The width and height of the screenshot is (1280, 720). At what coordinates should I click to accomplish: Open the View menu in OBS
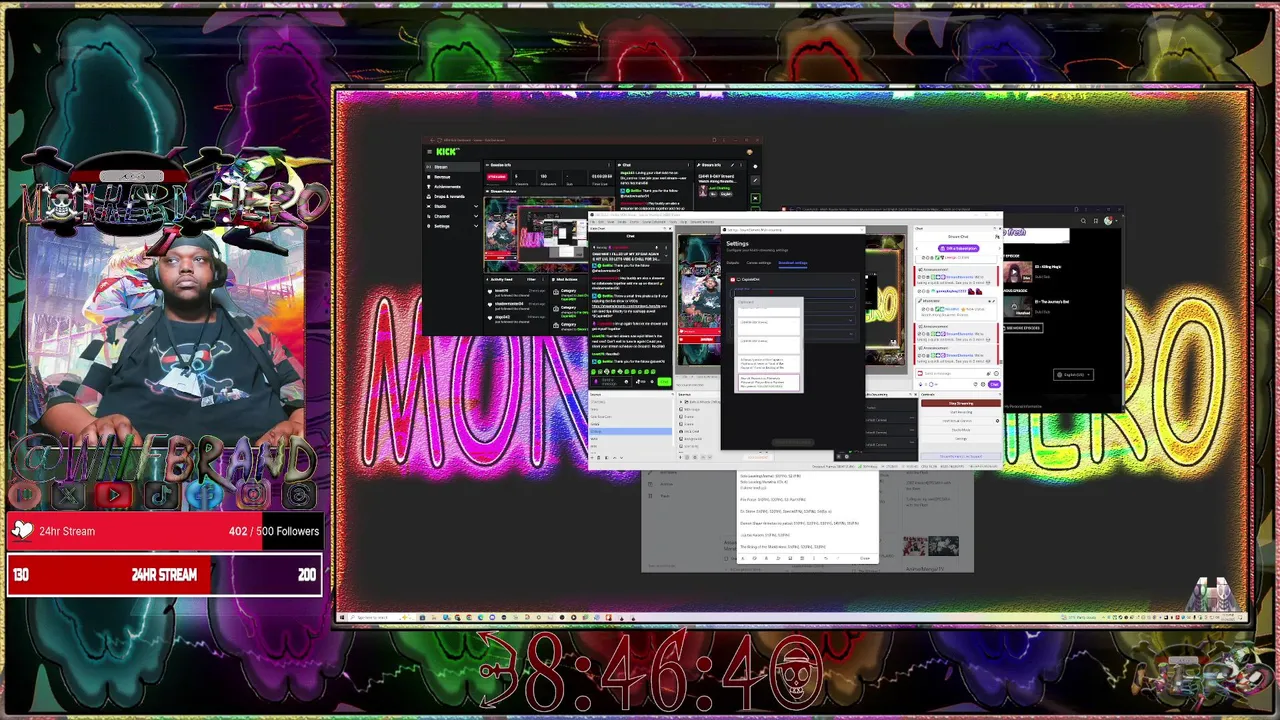(x=611, y=222)
